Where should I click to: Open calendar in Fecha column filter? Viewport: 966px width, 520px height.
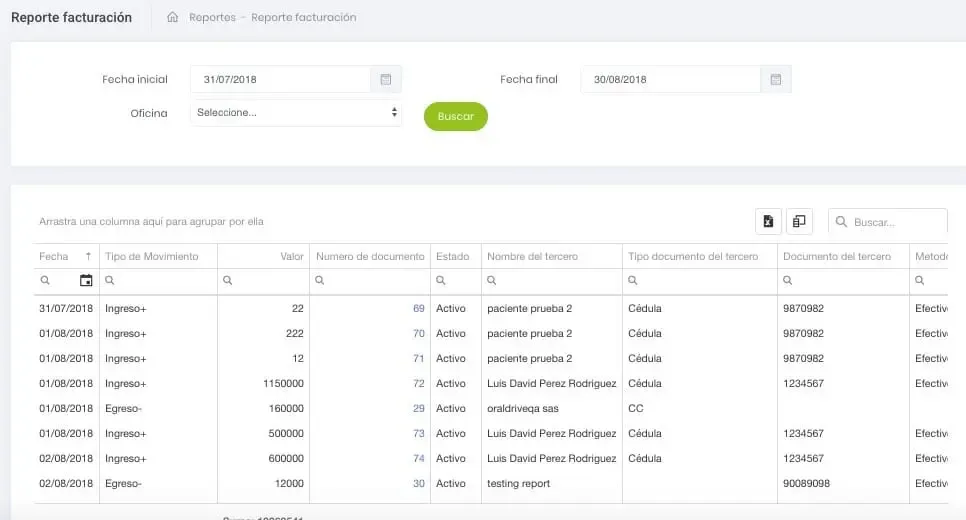pyautogui.click(x=86, y=281)
